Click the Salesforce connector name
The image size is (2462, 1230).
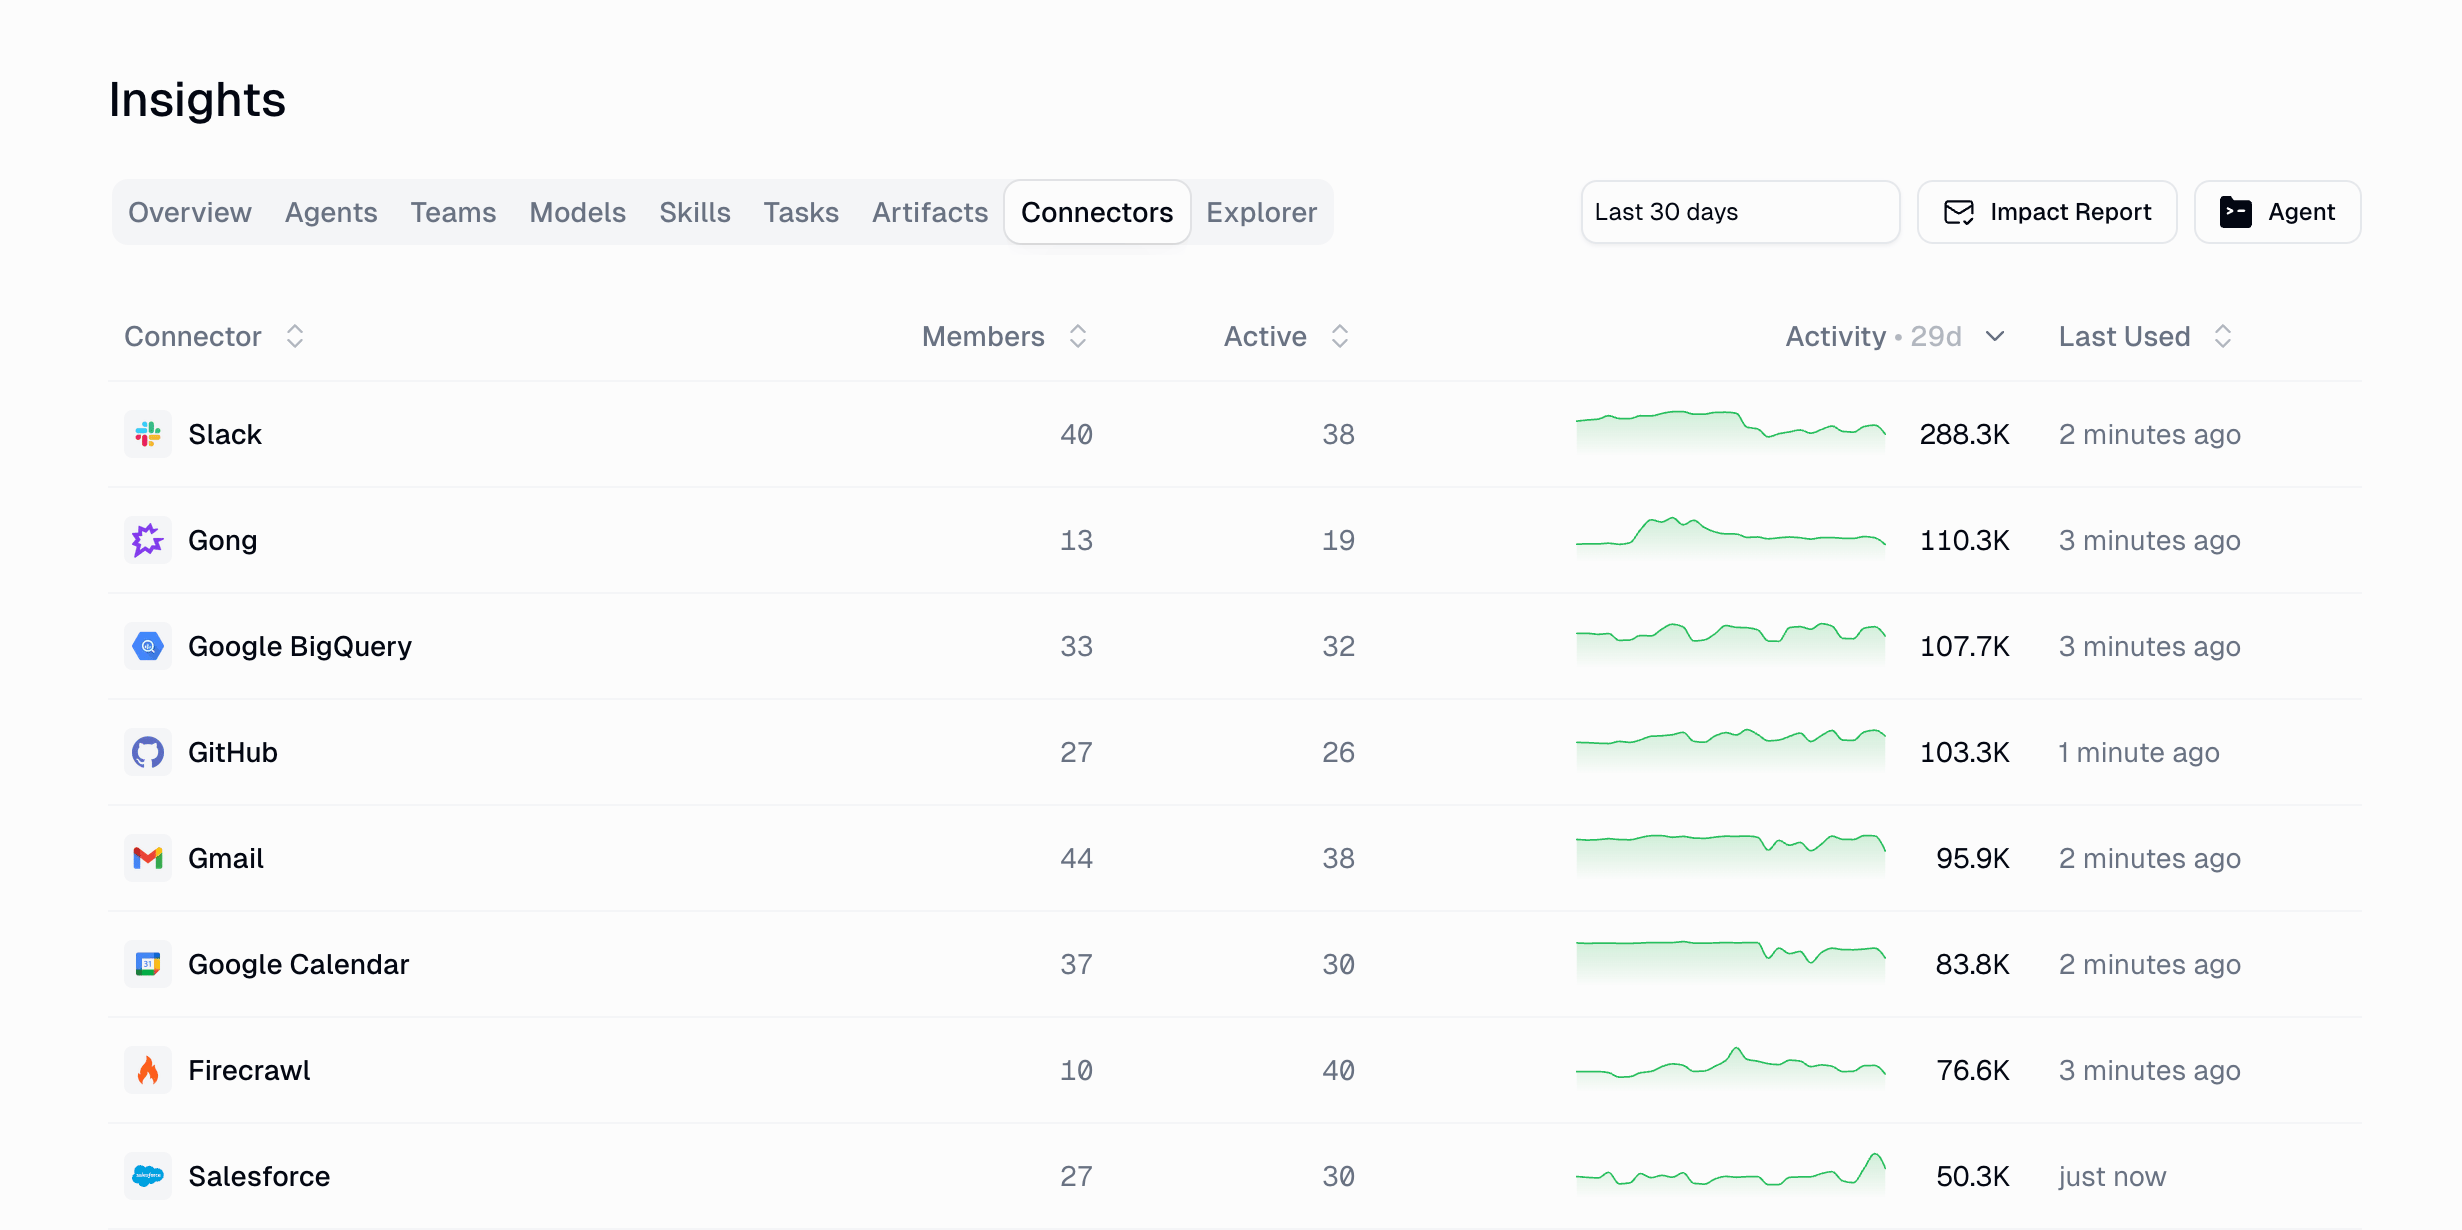coord(259,1176)
